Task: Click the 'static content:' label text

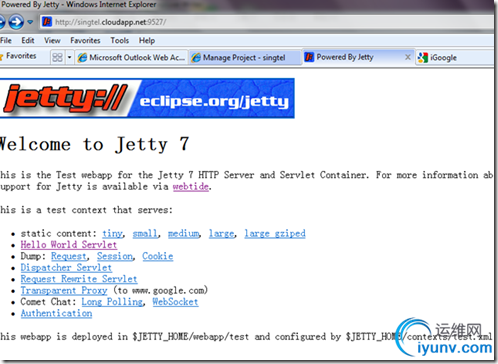Action: pyautogui.click(x=58, y=233)
